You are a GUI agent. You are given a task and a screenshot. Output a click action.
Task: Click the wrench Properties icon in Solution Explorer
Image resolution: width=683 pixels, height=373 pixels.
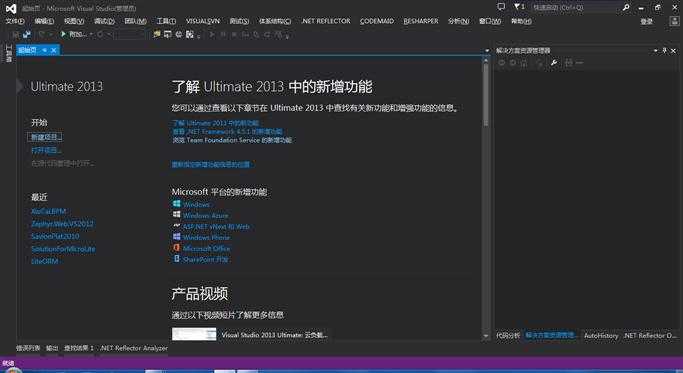(554, 63)
